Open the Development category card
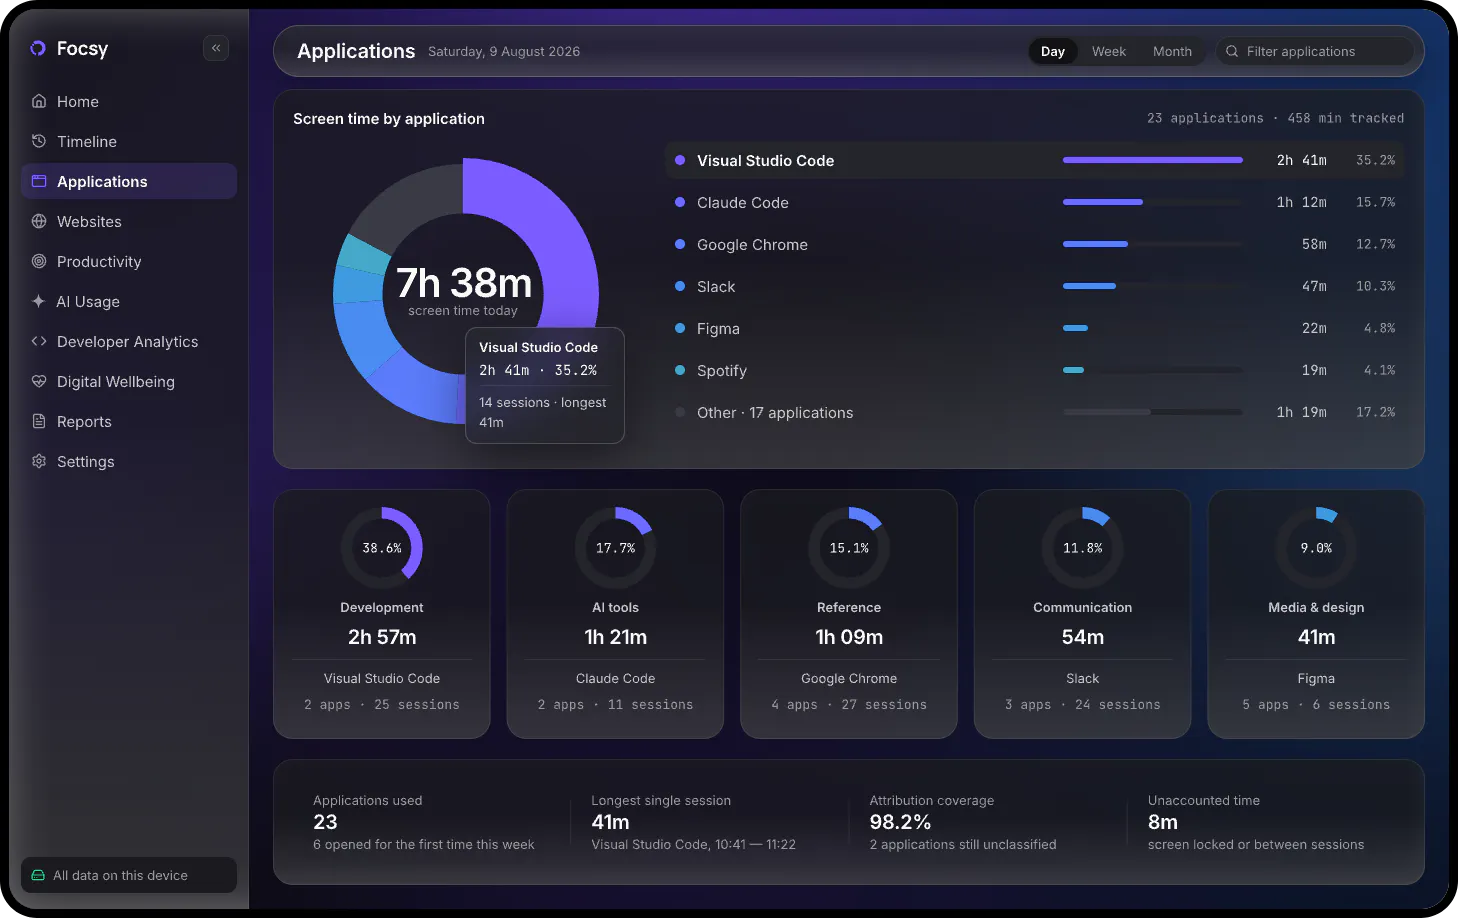Screen dimensions: 1458x918 click(x=382, y=614)
